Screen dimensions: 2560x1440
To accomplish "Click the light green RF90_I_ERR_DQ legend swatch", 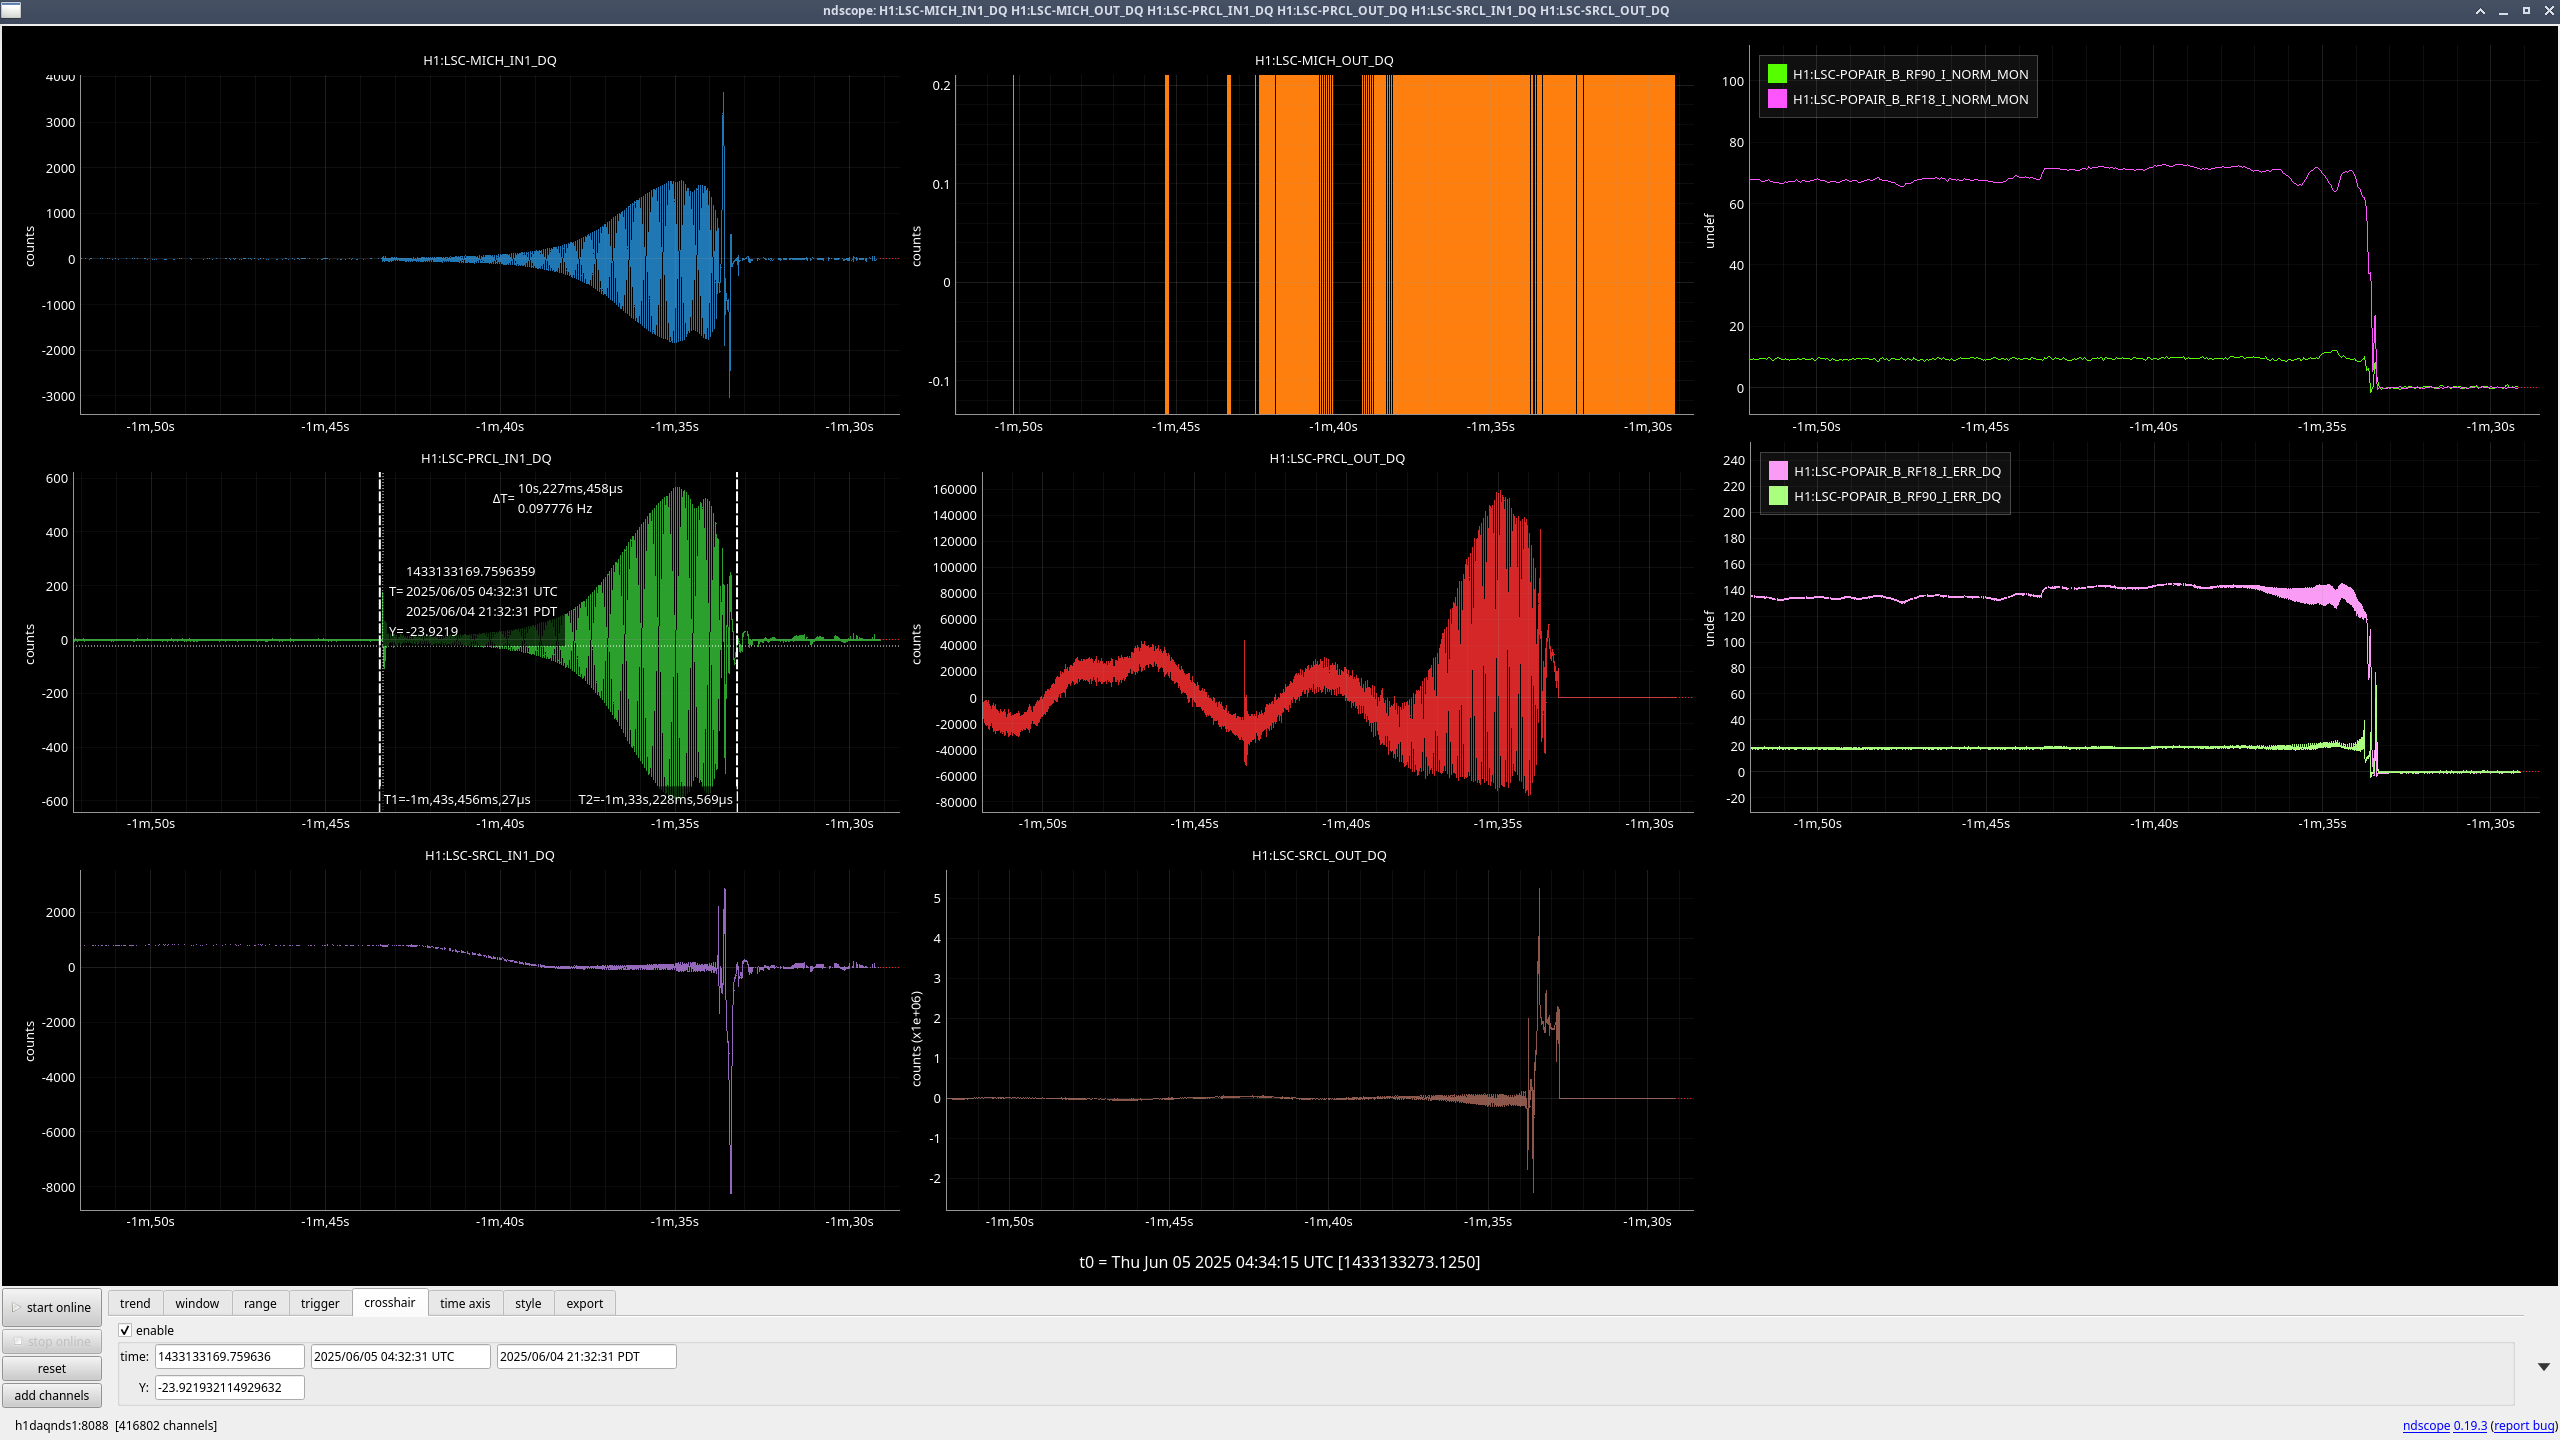I will pyautogui.click(x=1778, y=495).
